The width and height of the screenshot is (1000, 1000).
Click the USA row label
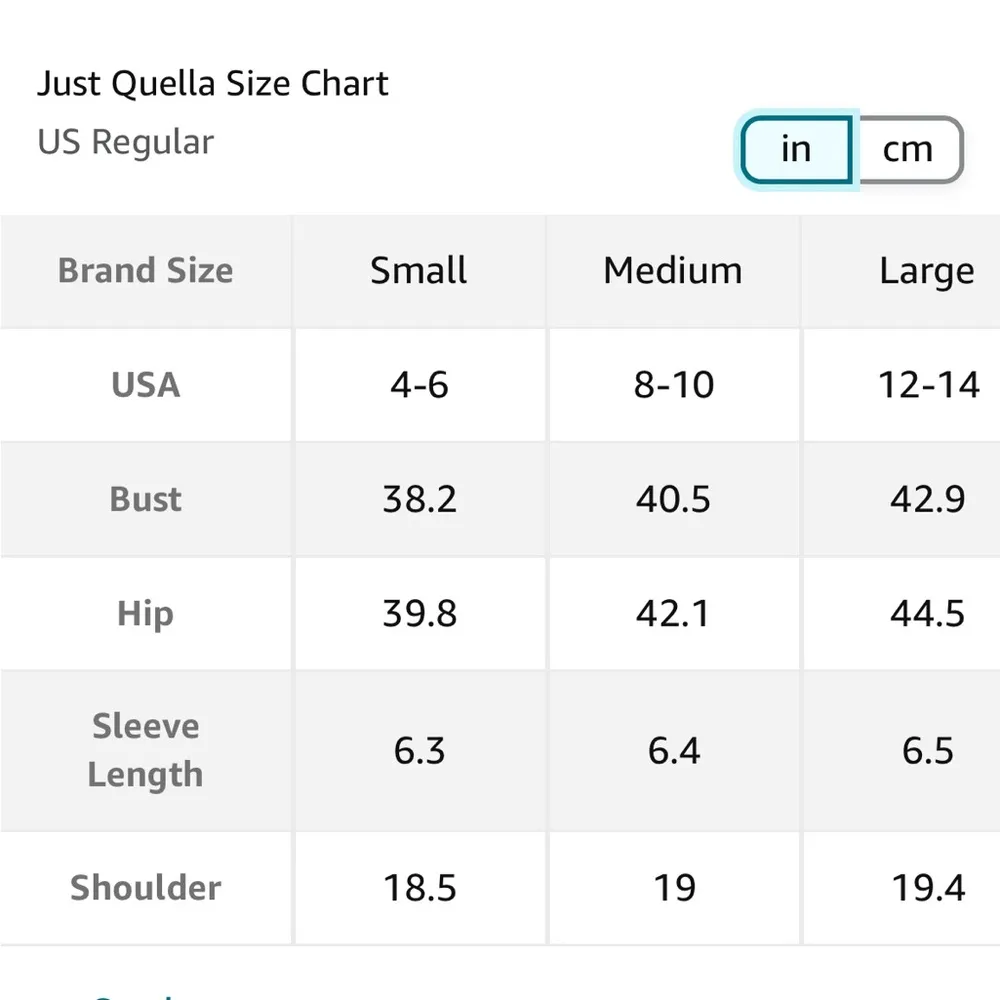click(x=146, y=385)
